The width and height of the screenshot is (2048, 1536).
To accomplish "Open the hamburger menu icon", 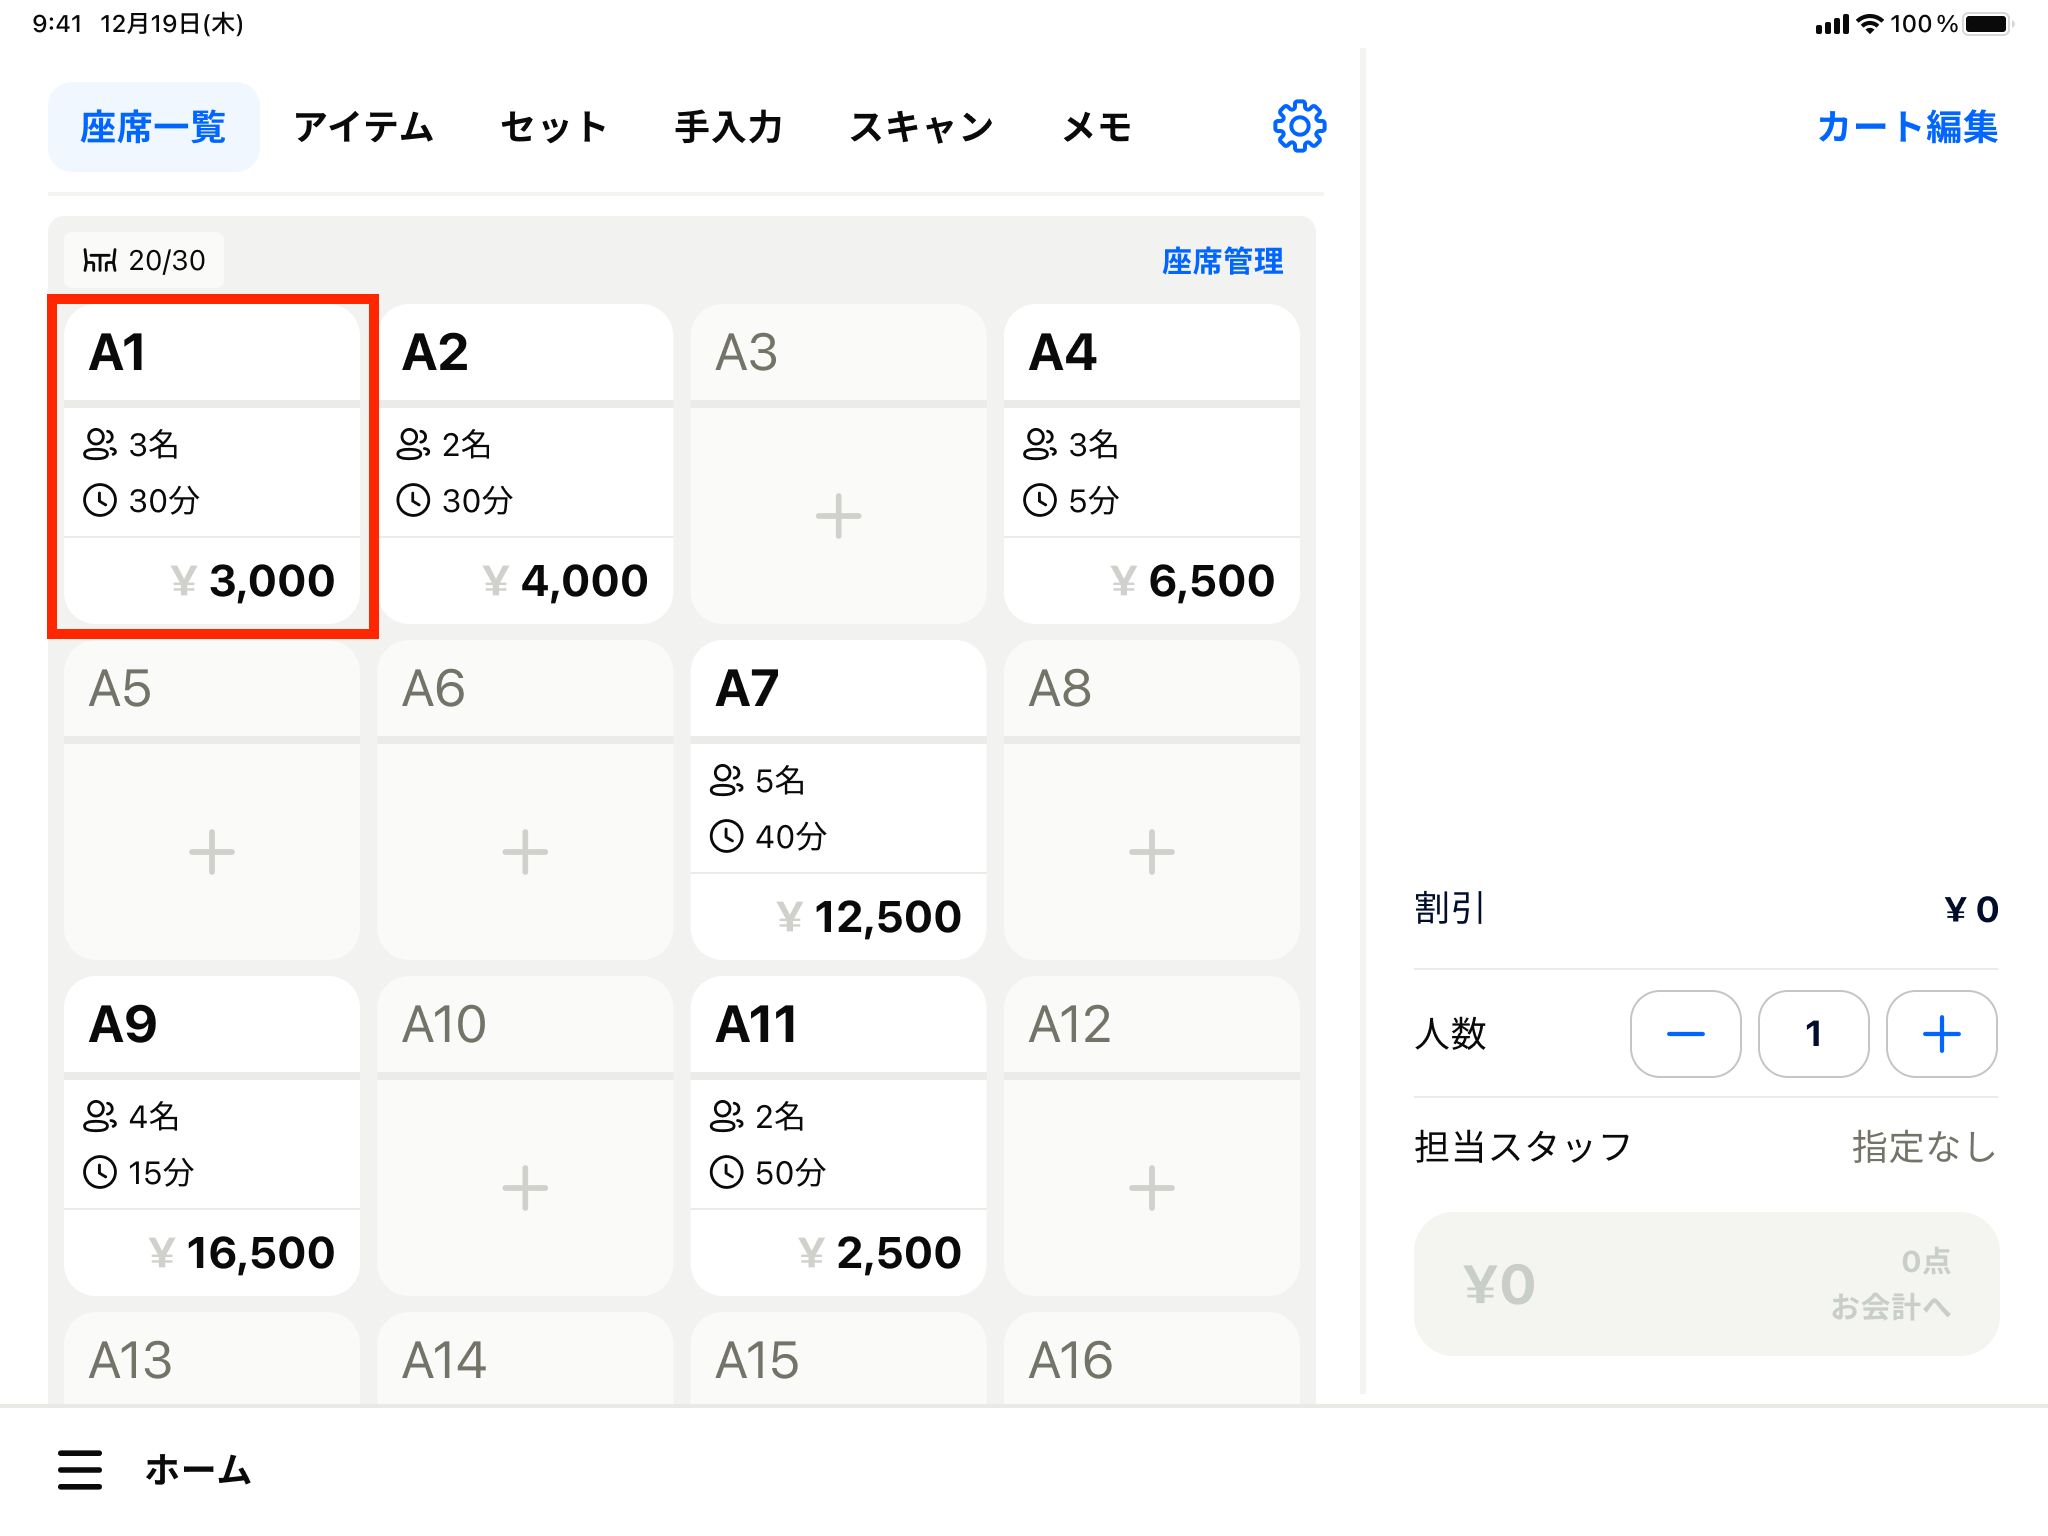I will pyautogui.click(x=80, y=1469).
